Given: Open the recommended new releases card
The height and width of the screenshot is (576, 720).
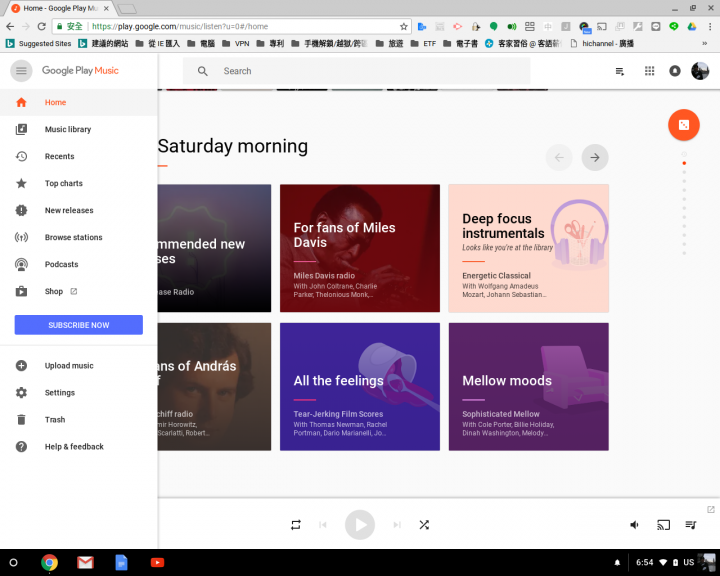Looking at the screenshot, I should (214, 248).
